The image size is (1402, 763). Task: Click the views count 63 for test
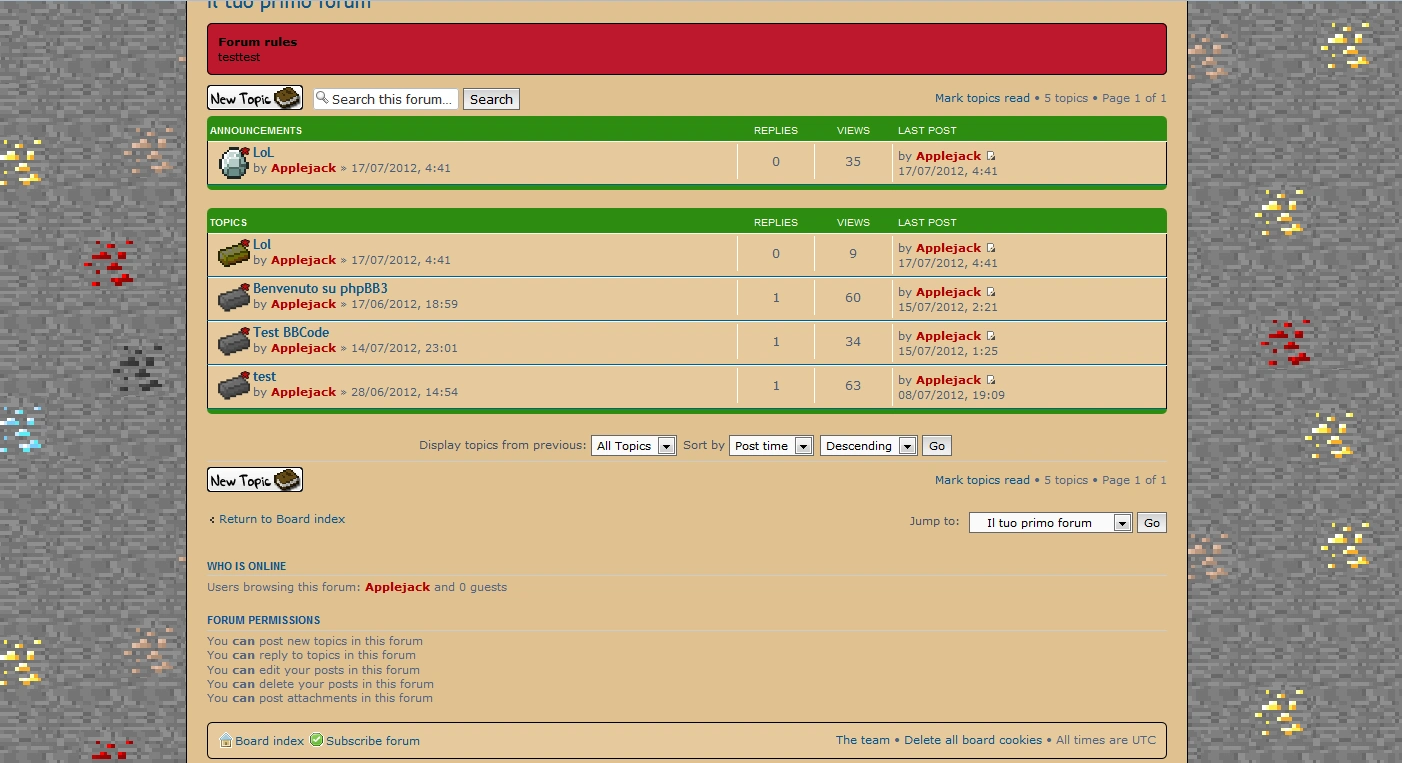point(853,386)
